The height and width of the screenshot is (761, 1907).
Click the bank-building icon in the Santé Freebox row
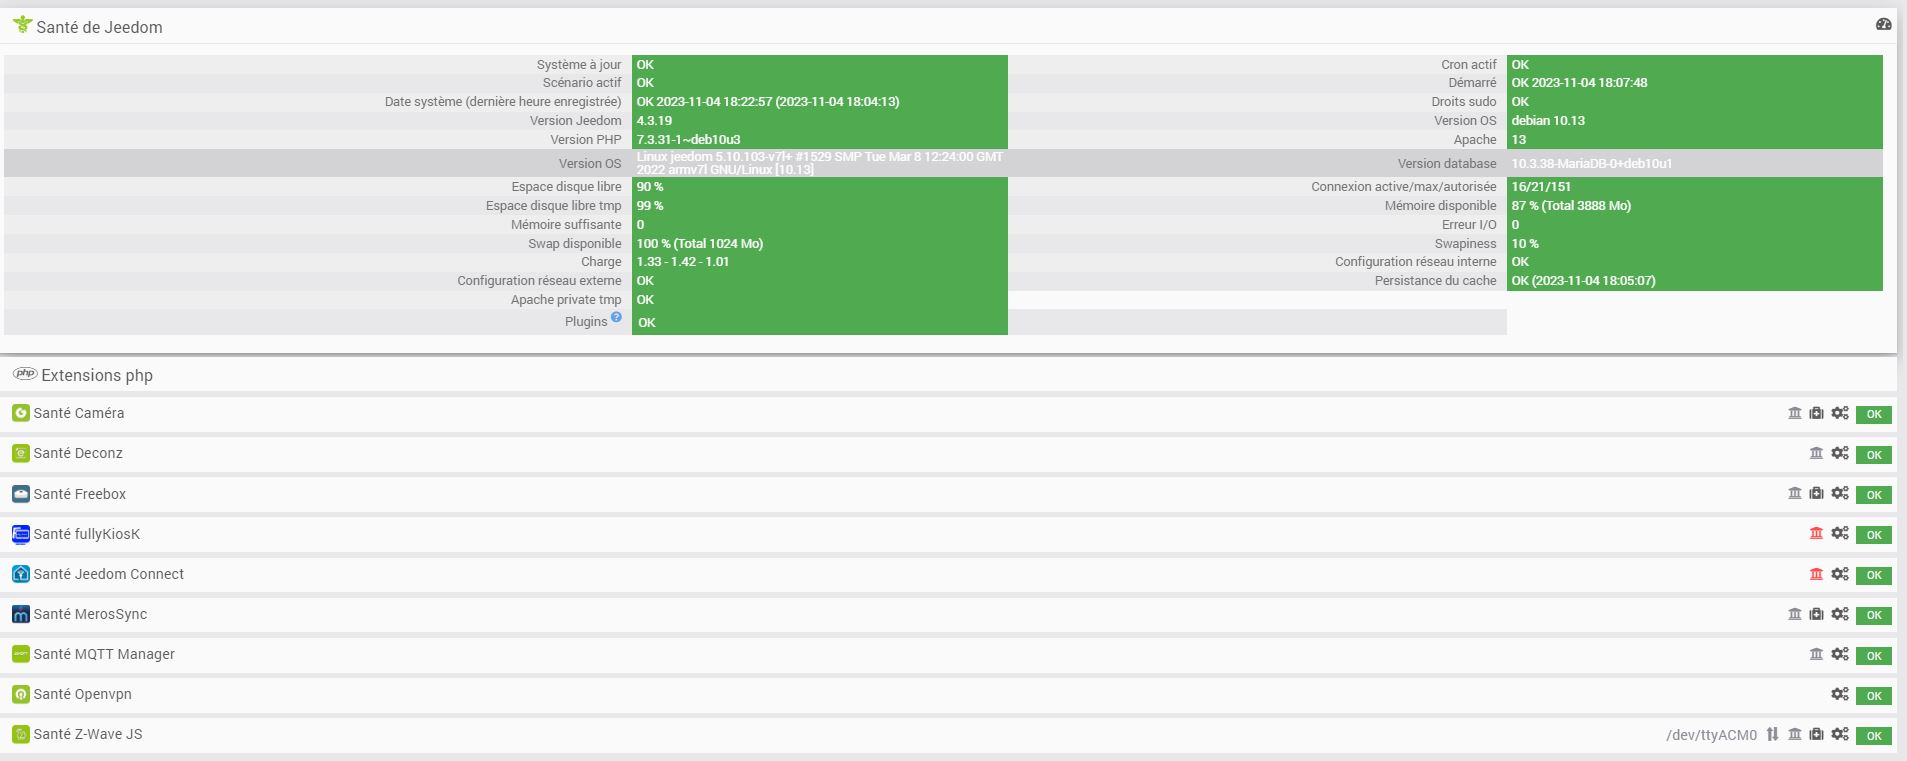(1795, 493)
